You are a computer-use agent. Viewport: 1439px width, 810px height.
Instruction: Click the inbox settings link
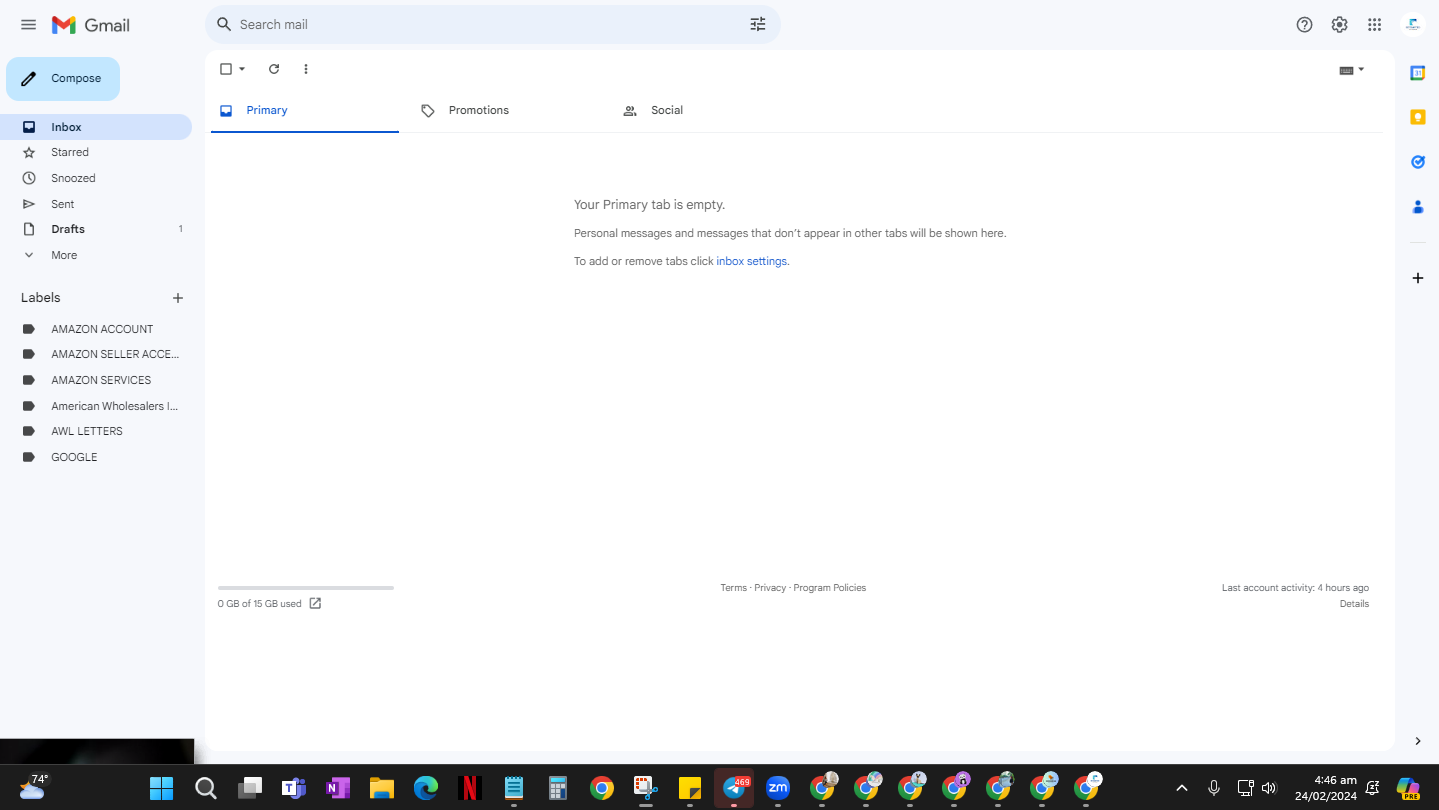752,261
